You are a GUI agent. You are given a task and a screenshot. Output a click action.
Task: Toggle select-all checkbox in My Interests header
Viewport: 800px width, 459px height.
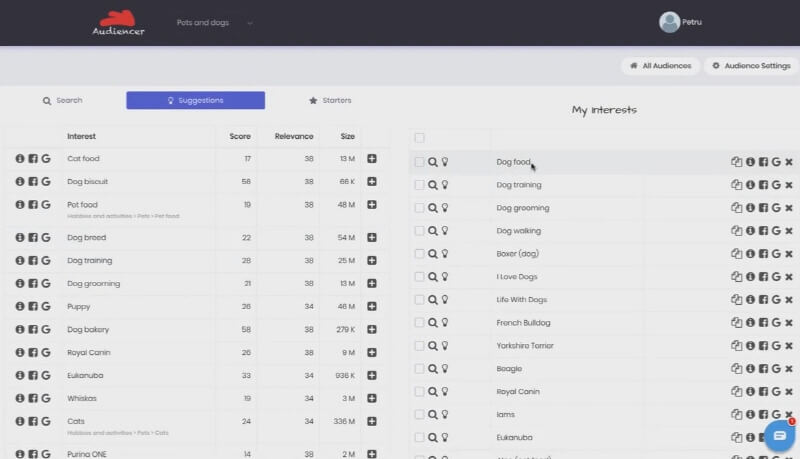click(419, 138)
